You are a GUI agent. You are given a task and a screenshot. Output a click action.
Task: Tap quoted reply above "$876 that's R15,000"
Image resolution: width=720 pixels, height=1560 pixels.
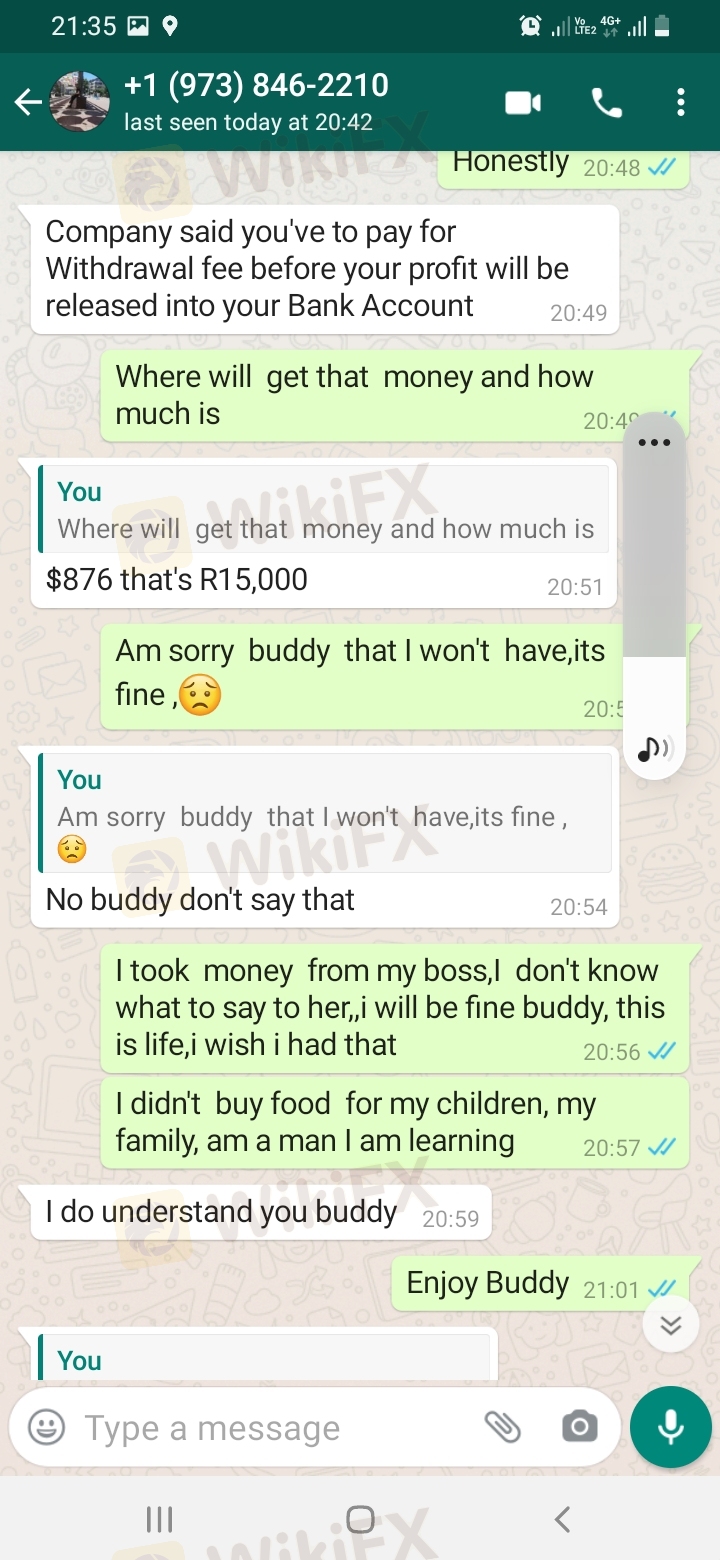coord(323,509)
